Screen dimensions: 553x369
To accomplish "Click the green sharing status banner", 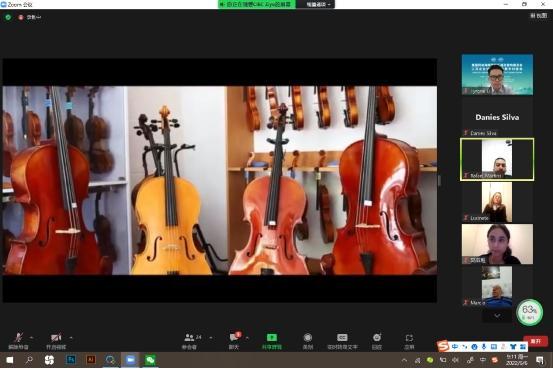I will point(257,4).
